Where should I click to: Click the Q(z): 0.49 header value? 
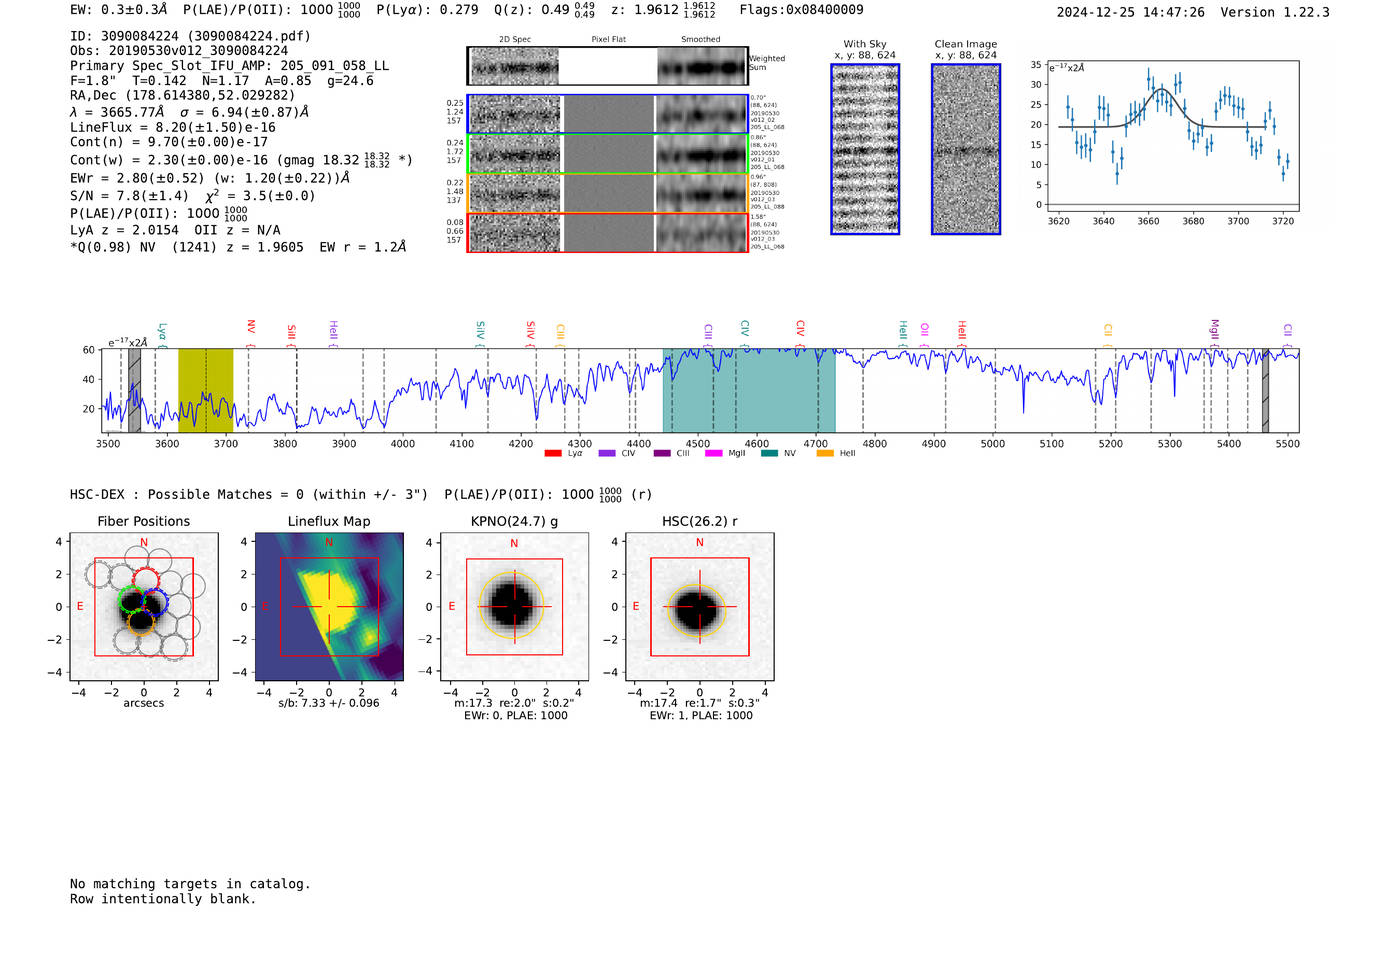(545, 10)
